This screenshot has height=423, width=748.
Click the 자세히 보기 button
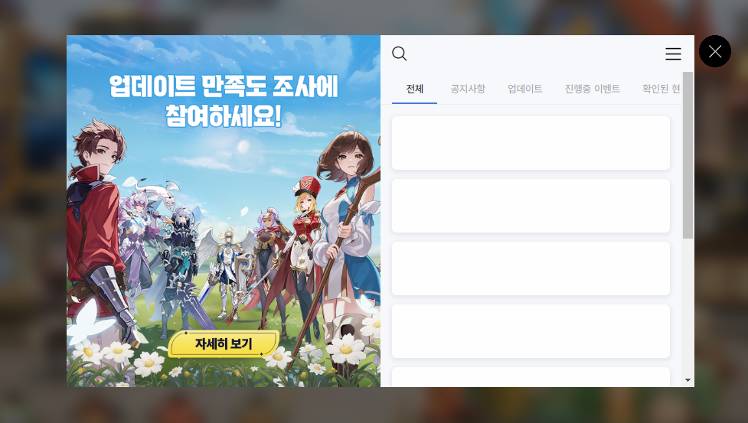tap(223, 343)
